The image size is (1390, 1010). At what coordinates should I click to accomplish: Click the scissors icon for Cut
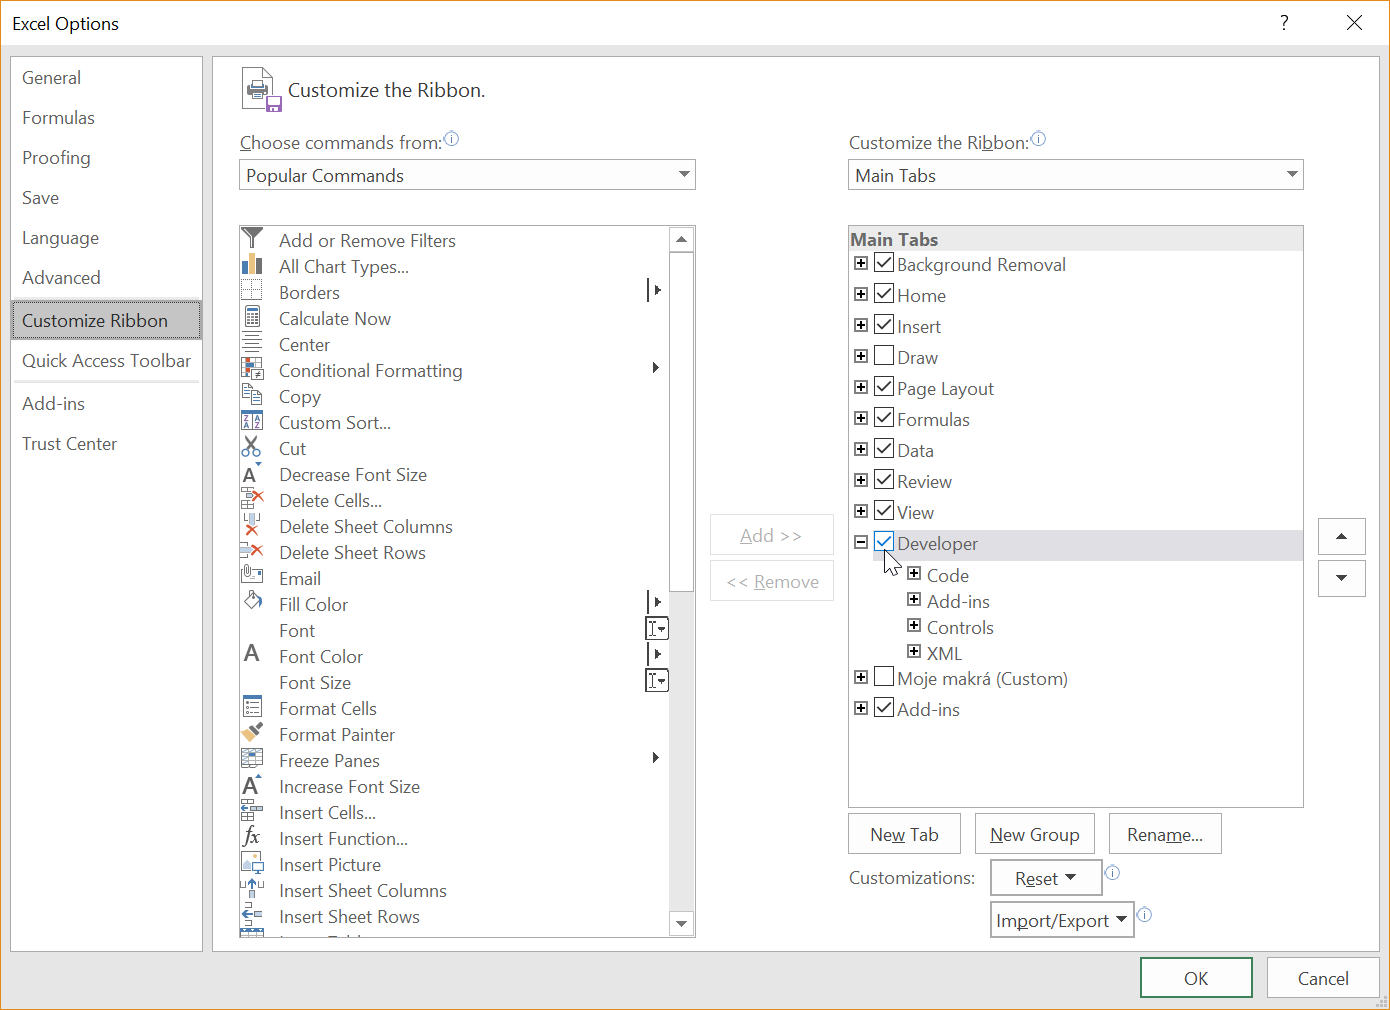tap(252, 447)
